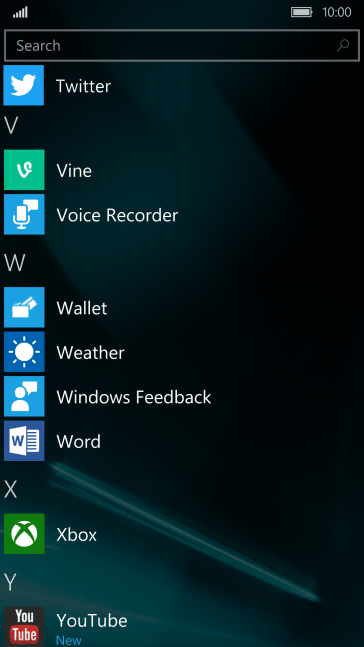This screenshot has width=364, height=647.
Task: Open the Word app icon
Action: pos(24,441)
